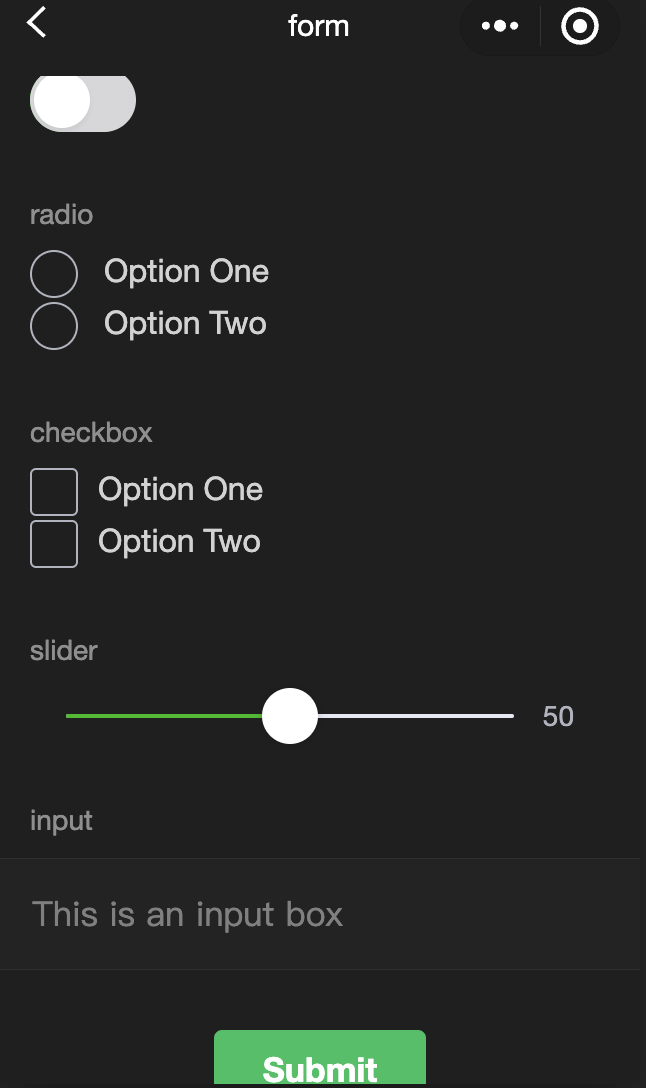Image resolution: width=646 pixels, height=1088 pixels.
Task: Click the "form" page title
Action: 318,26
